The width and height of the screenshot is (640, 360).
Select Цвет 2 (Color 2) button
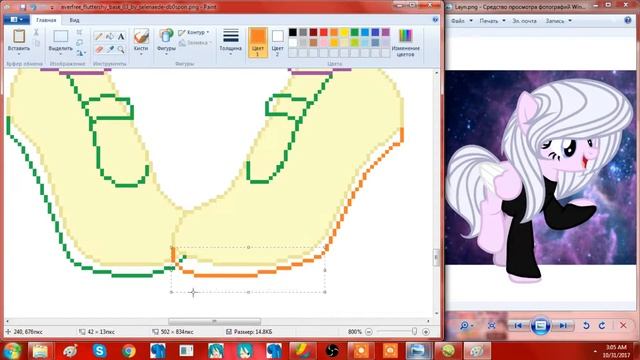[278, 42]
